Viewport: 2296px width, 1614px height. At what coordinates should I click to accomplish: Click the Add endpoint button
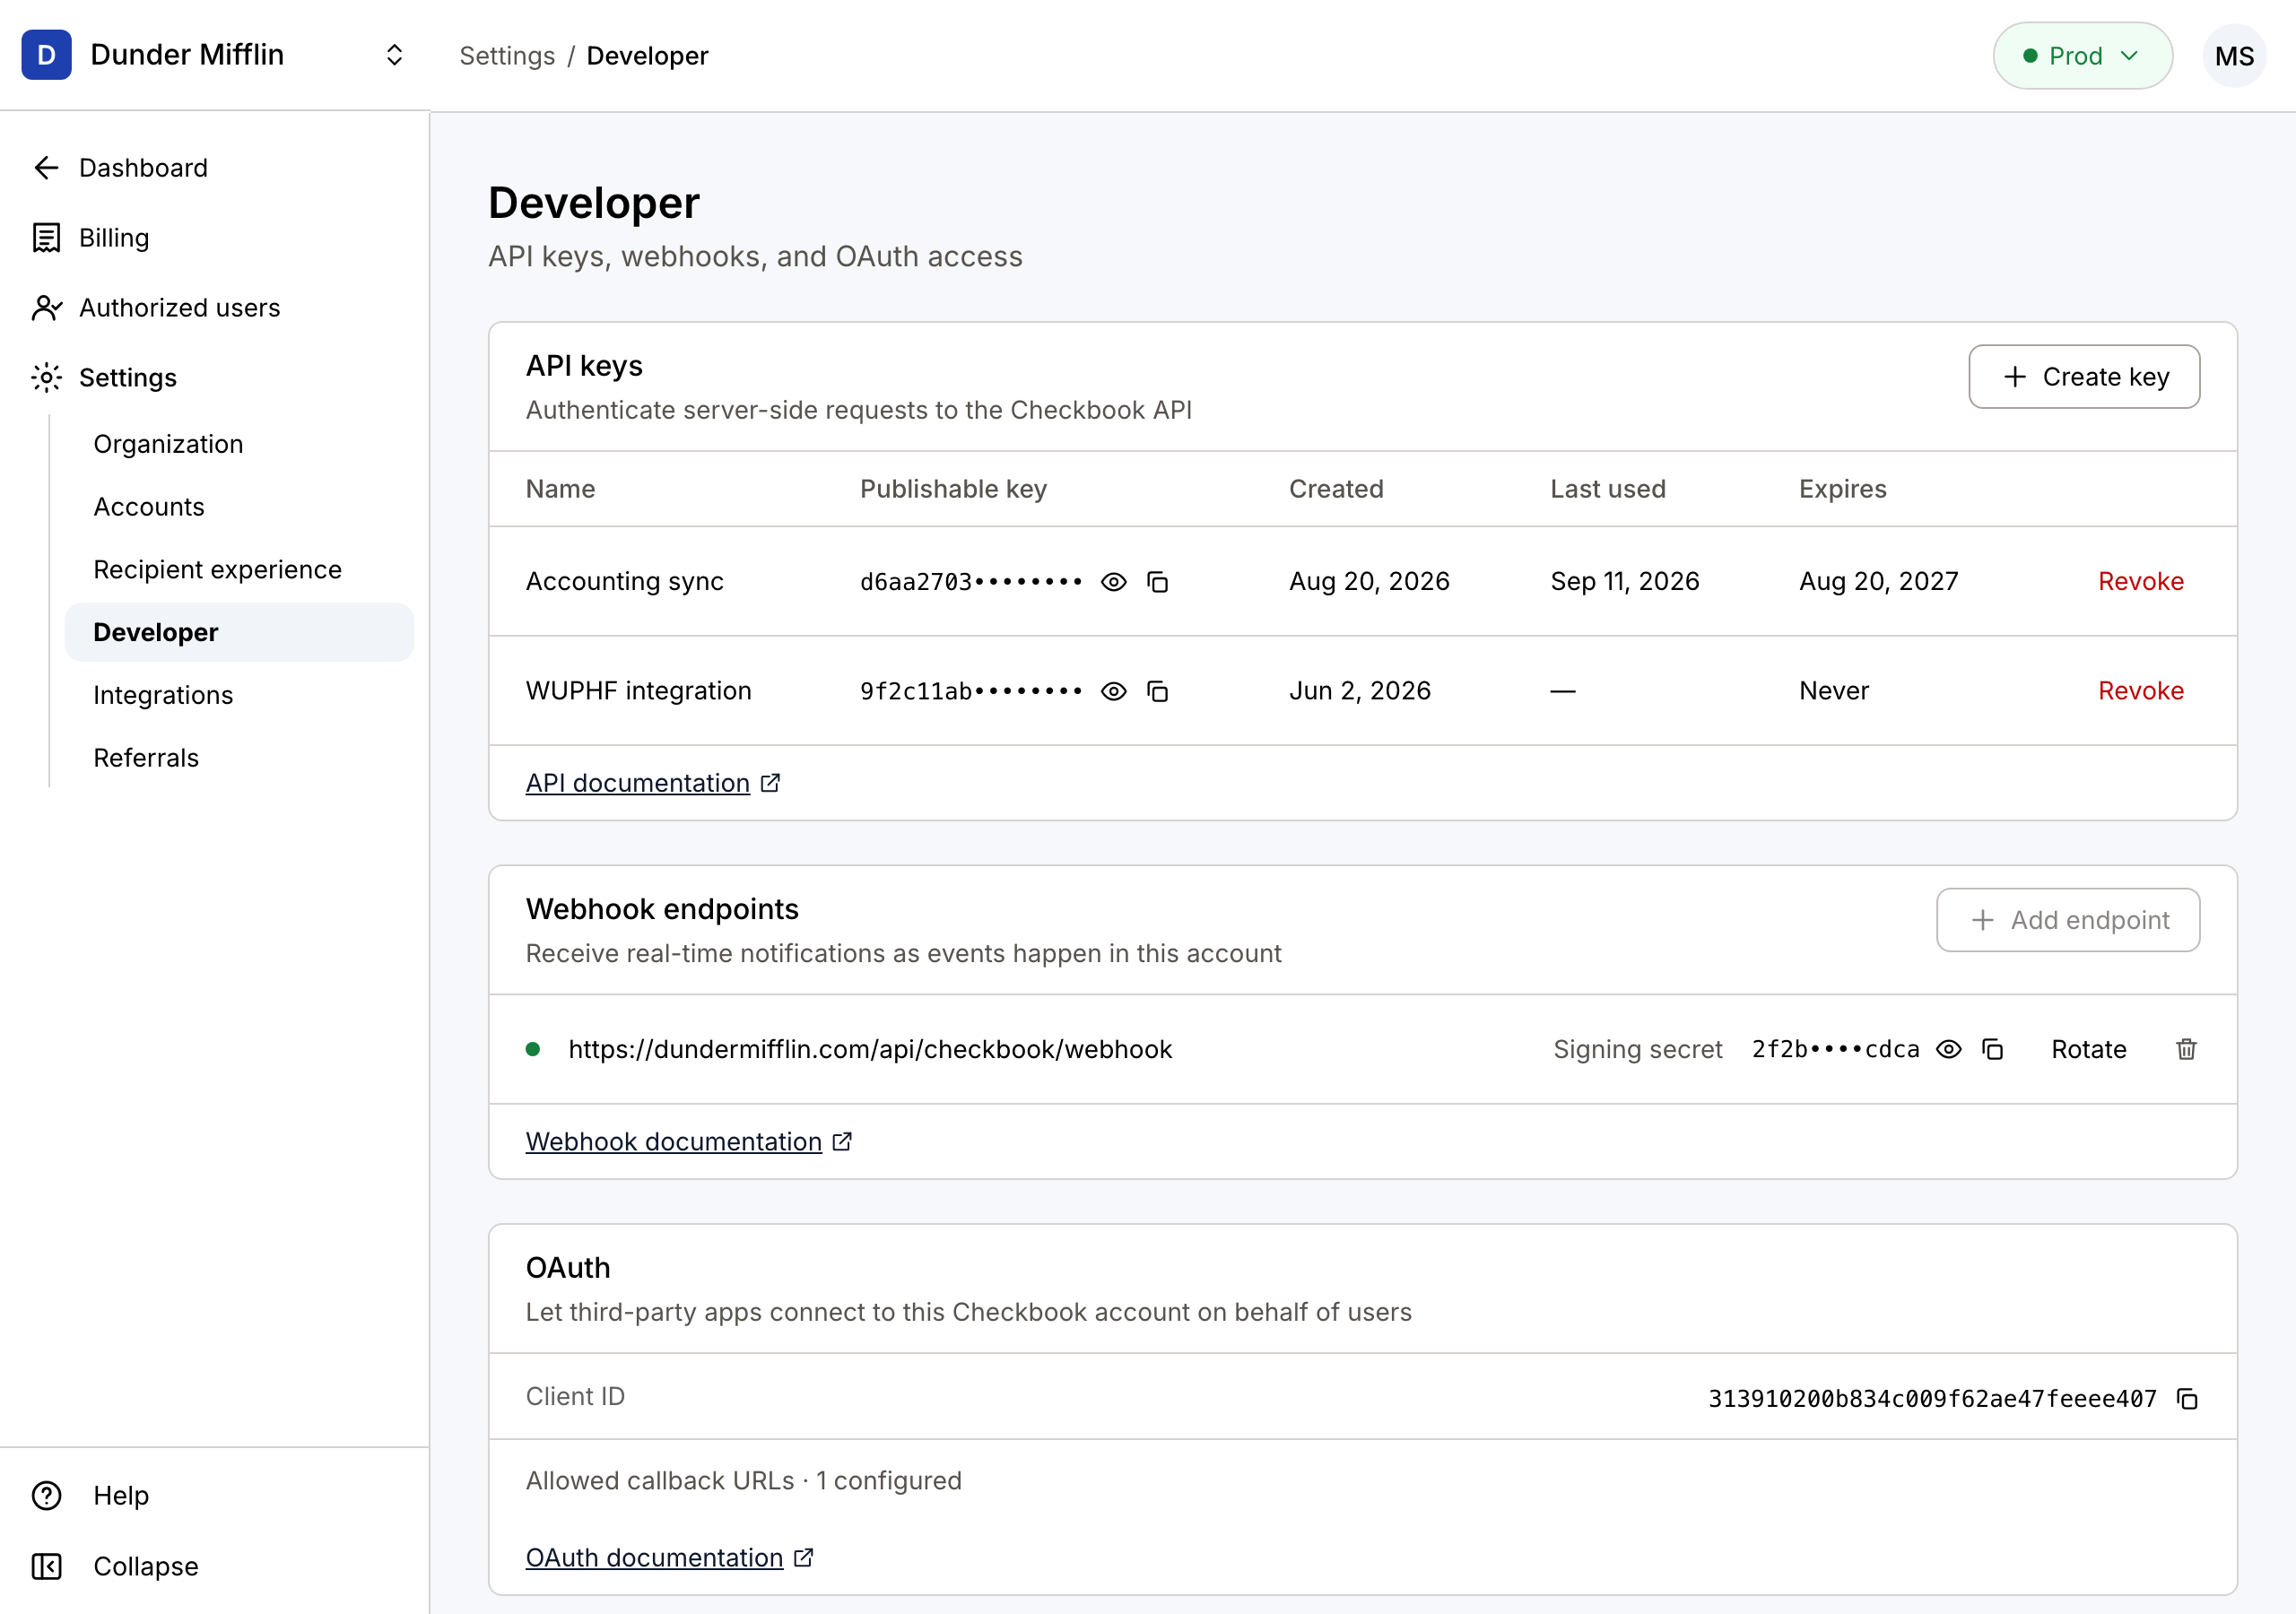tap(2068, 920)
